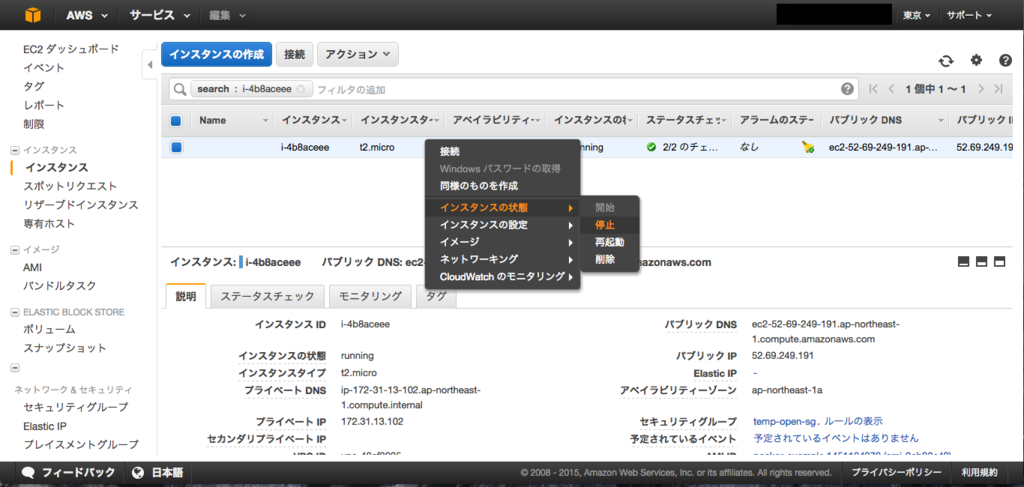The height and width of the screenshot is (487, 1024).
Task: Open the サポート dropdown
Action: pyautogui.click(x=969, y=15)
